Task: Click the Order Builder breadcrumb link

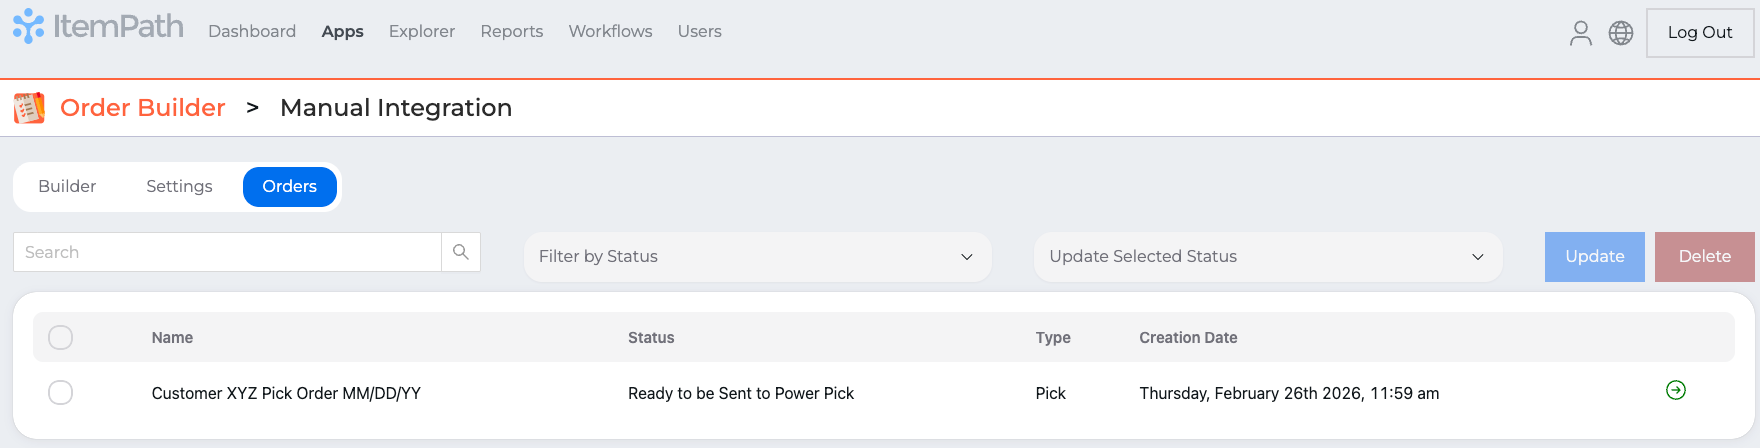Action: point(143,108)
